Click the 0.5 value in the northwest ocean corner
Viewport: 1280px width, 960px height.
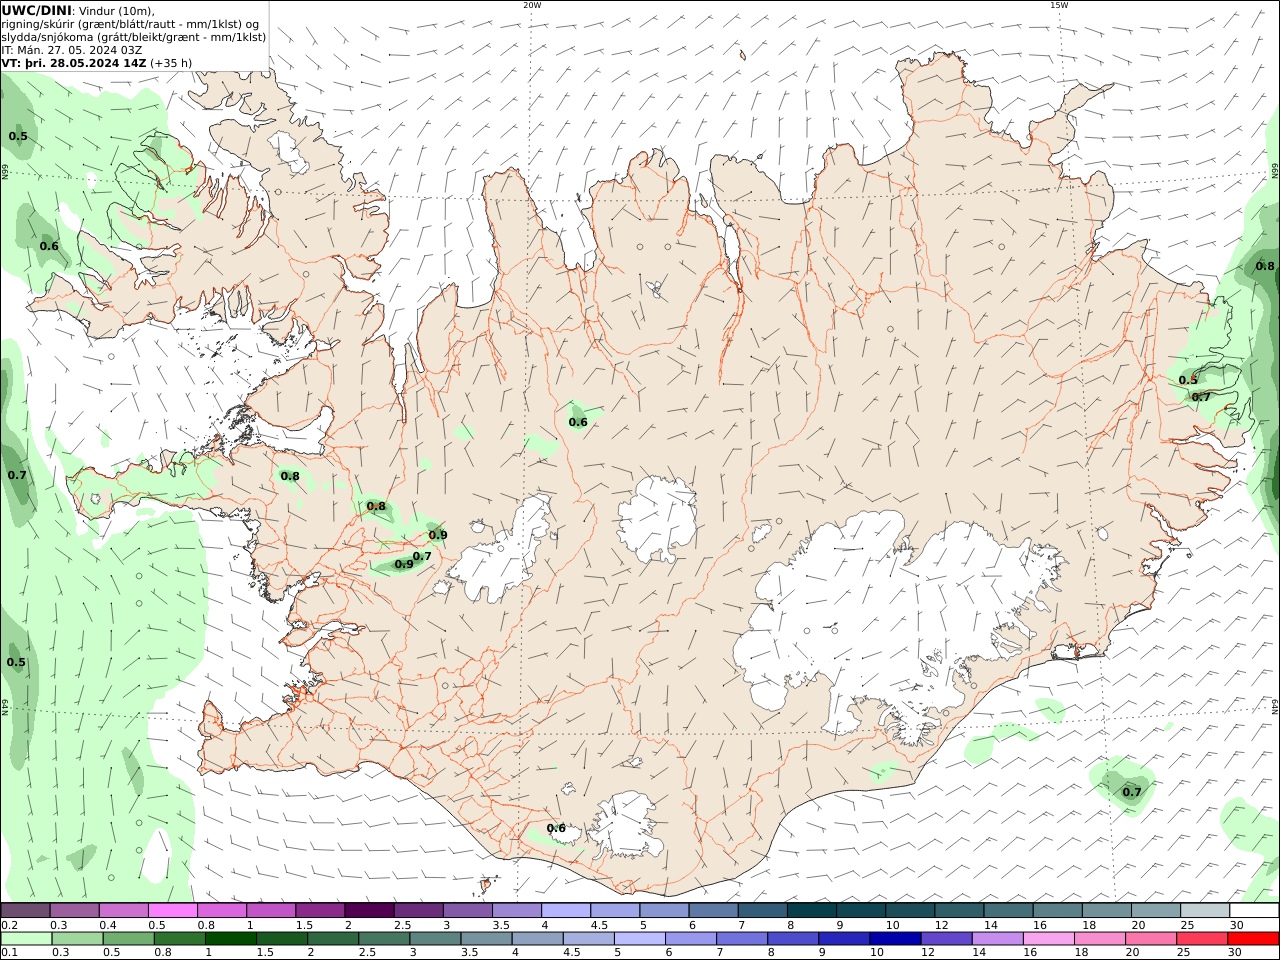[18, 136]
